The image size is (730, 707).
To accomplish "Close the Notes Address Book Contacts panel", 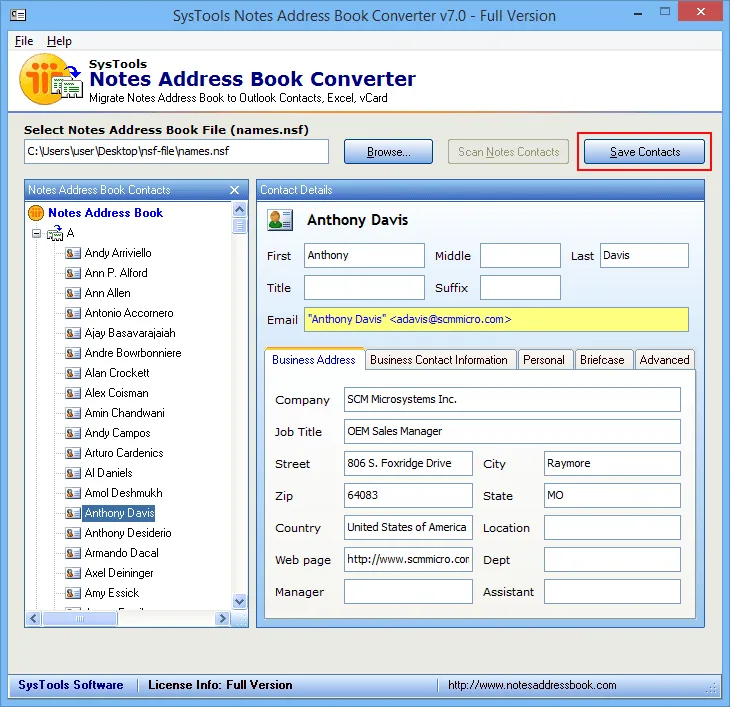I will coord(235,190).
